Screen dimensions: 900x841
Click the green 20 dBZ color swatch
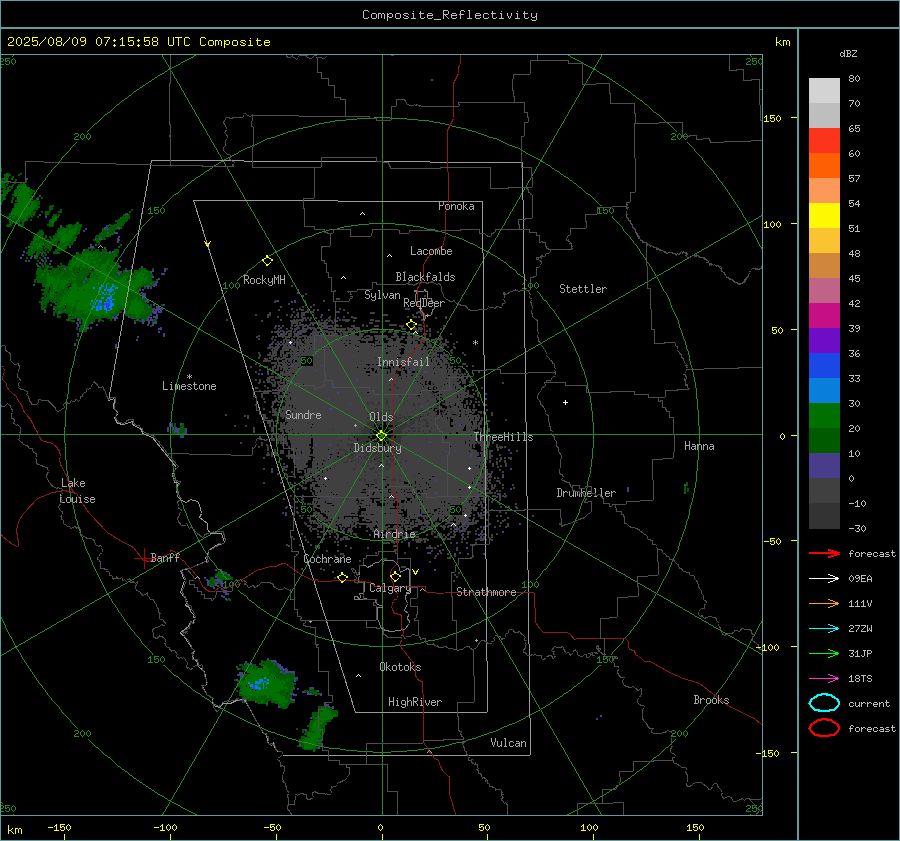click(824, 415)
